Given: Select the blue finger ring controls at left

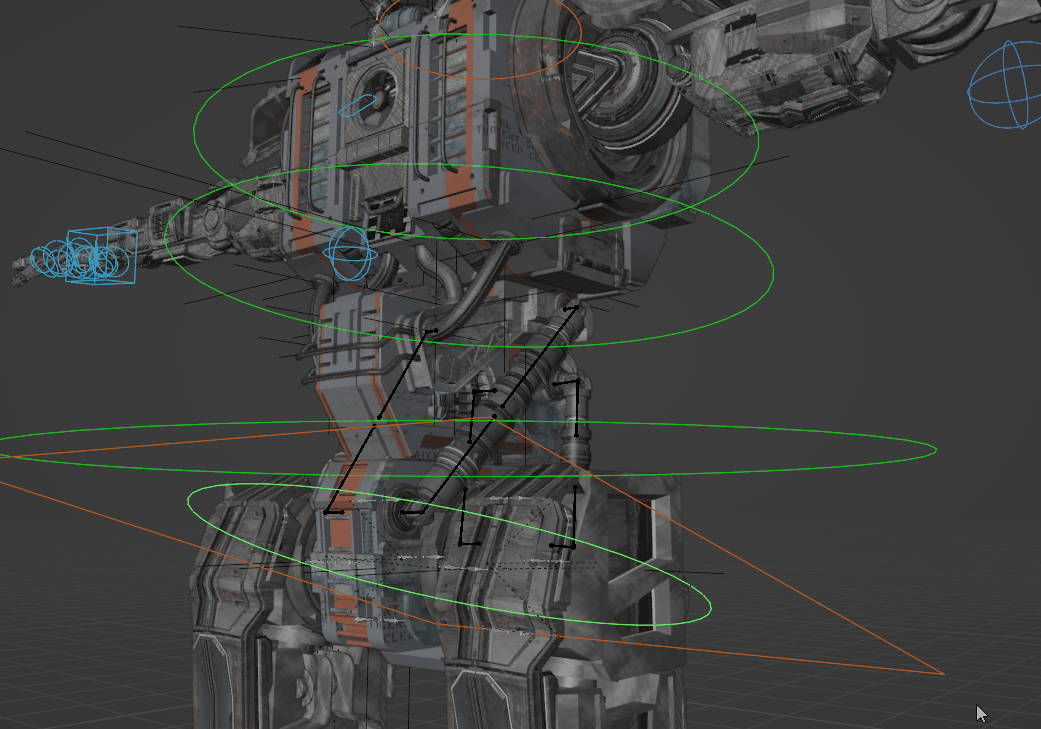Looking at the screenshot, I should 78,260.
